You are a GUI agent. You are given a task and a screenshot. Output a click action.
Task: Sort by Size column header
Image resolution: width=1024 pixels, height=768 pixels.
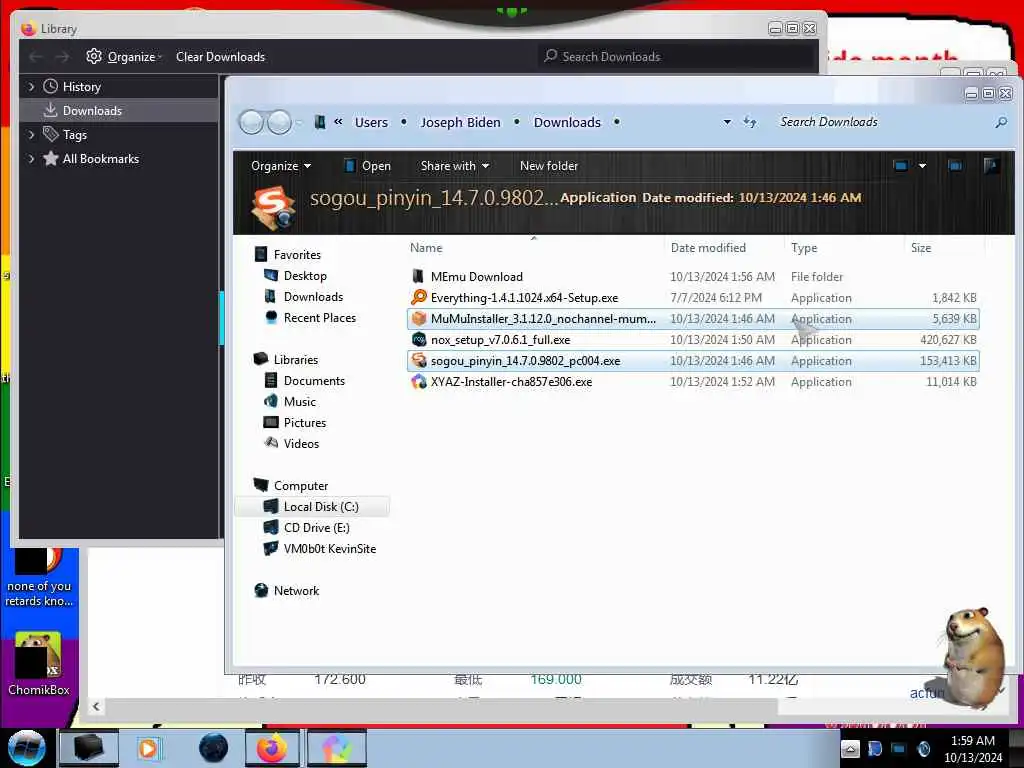coord(921,248)
